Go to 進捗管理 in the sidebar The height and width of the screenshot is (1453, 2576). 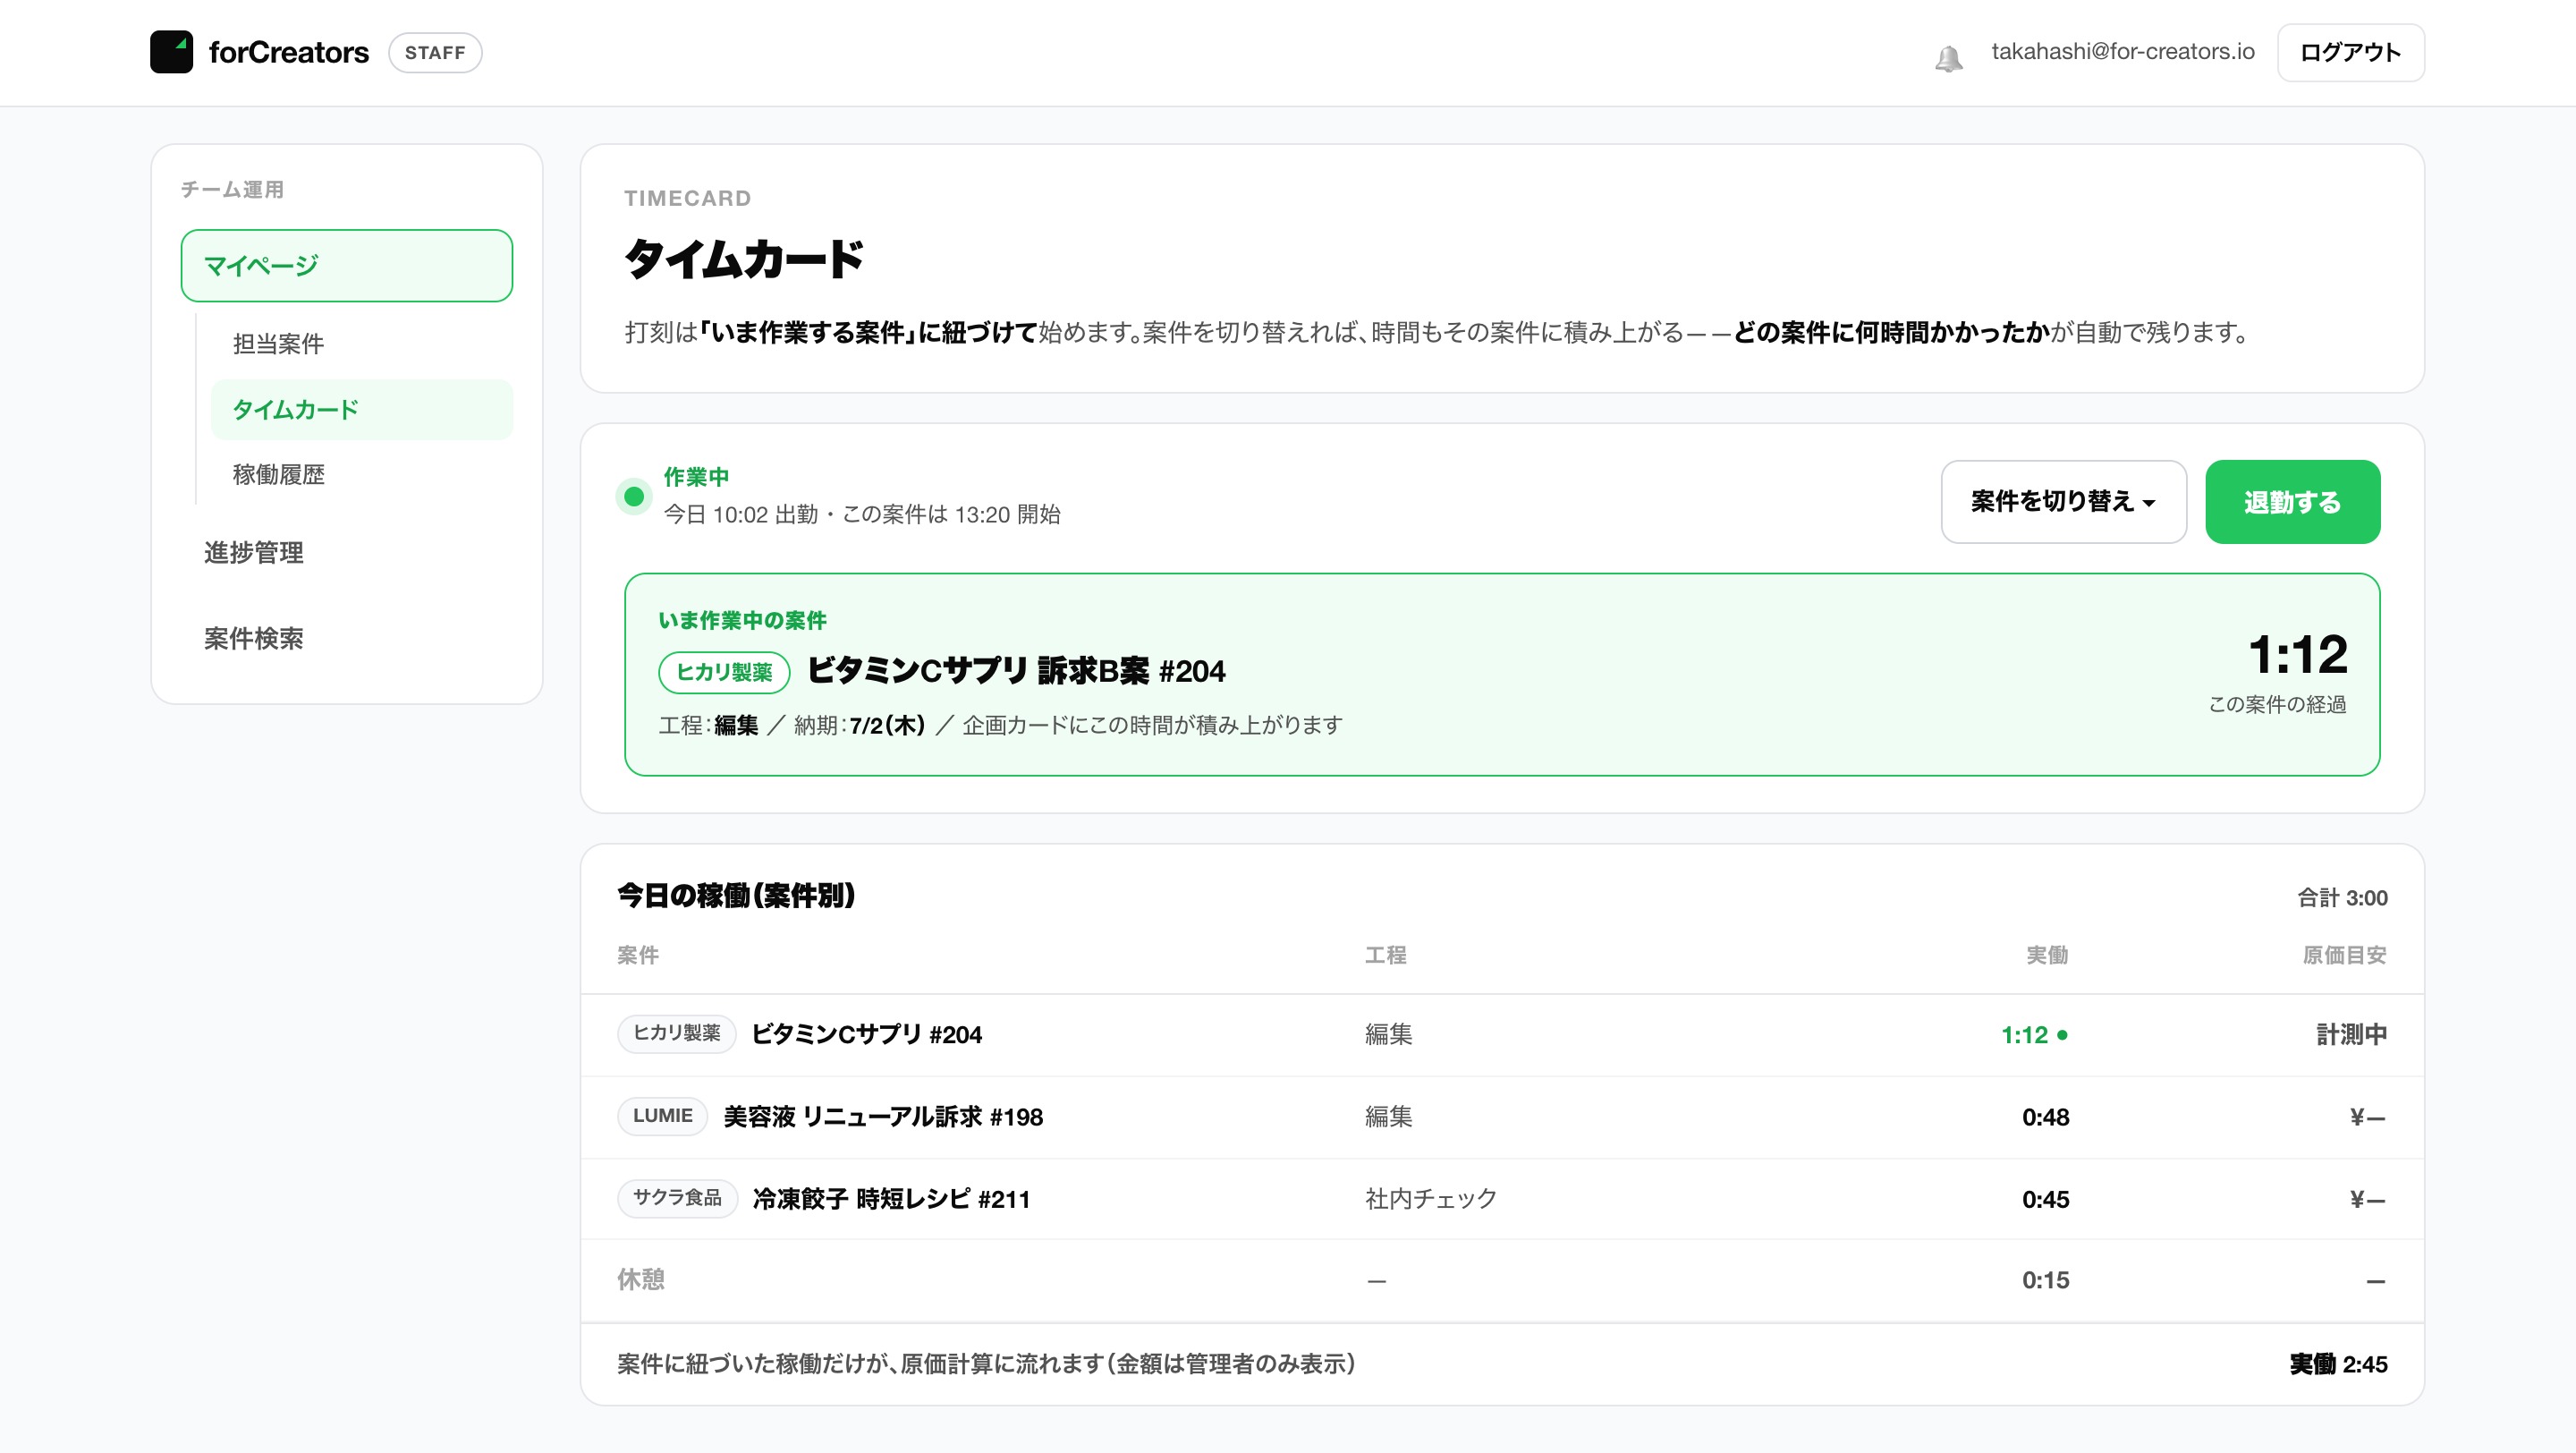point(253,552)
